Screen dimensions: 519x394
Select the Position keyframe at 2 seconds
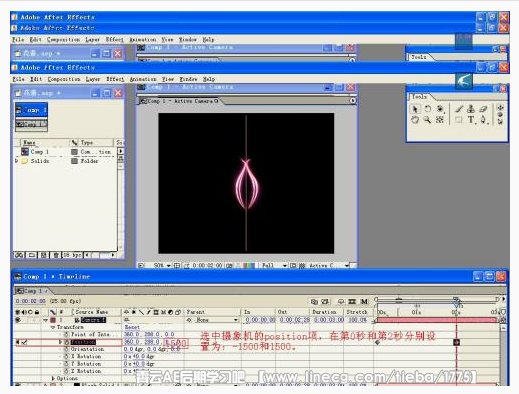(456, 342)
